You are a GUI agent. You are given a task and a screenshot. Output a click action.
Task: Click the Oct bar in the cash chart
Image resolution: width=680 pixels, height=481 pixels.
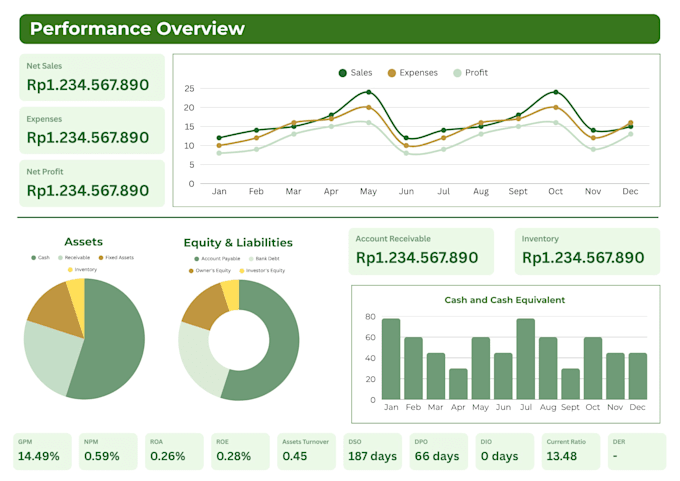[x=593, y=368]
